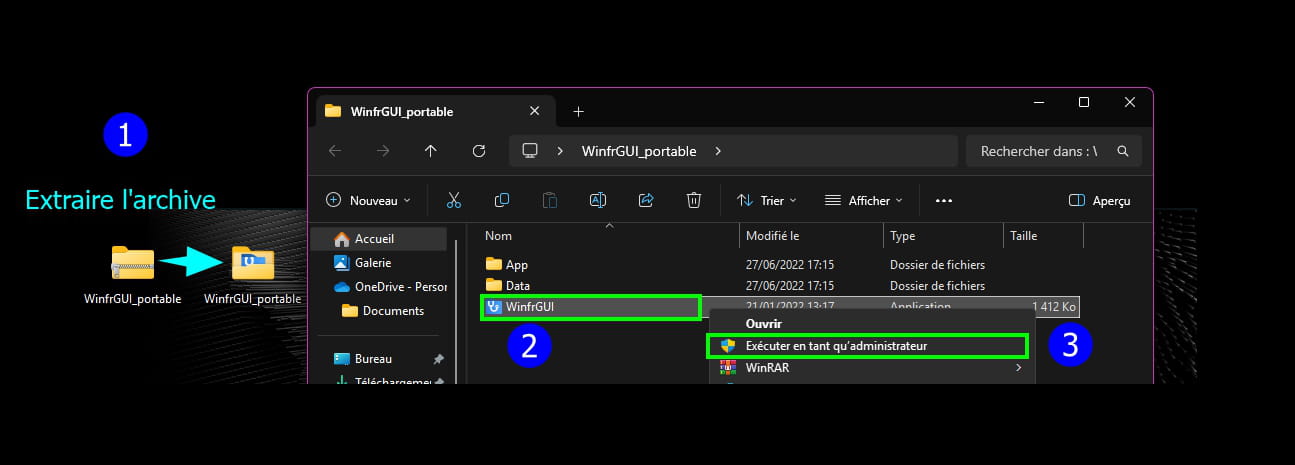This screenshot has height=465, width=1295.
Task: Open Galerie in the navigation pane
Action: [x=378, y=263]
